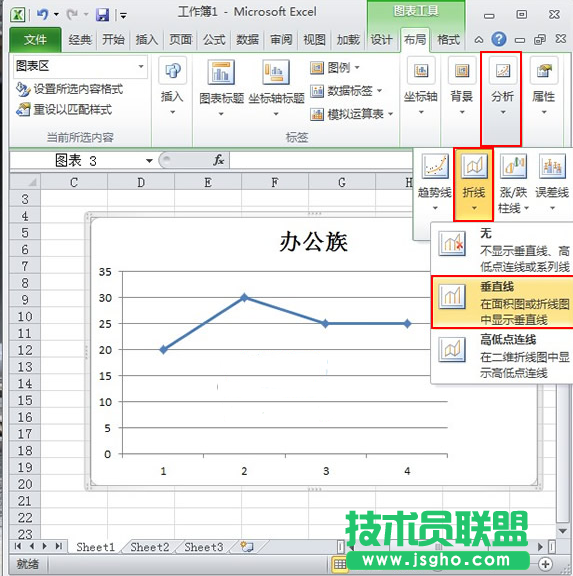Open the 背景 dropdown arrow
The height and width of the screenshot is (576, 573).
462,112
